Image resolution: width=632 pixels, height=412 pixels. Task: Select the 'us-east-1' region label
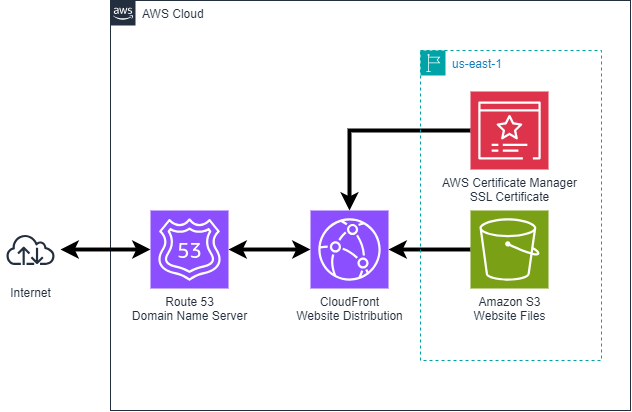[x=476, y=64]
